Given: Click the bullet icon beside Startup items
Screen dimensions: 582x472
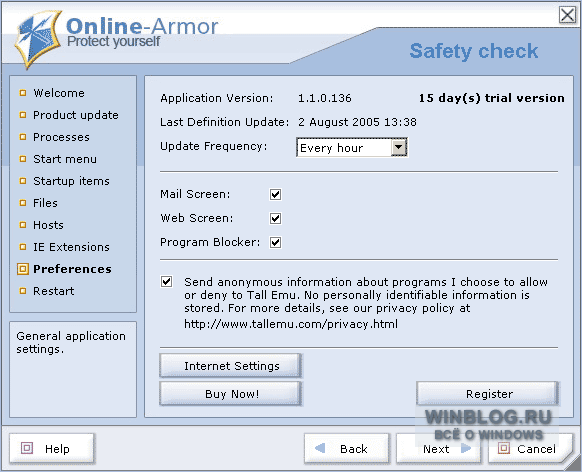Looking at the screenshot, I should (23, 181).
